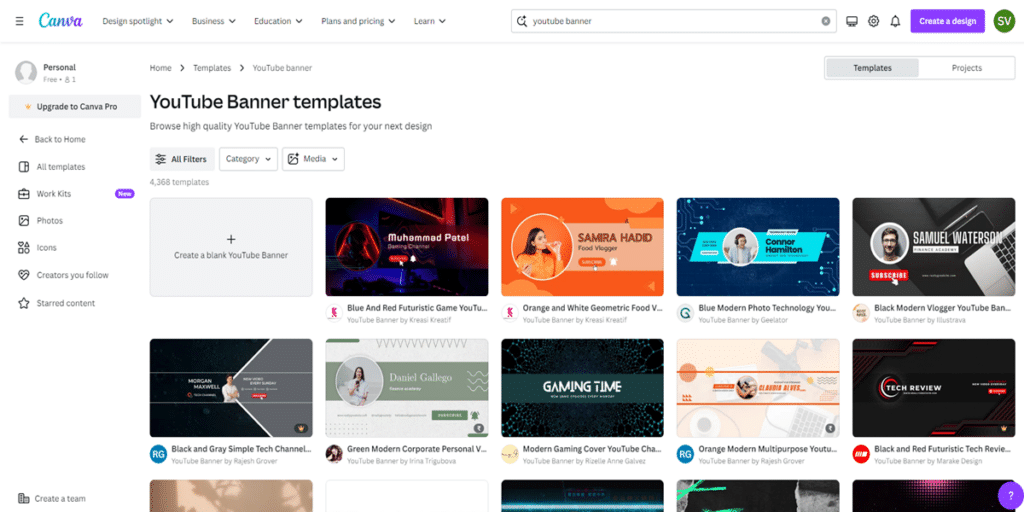Click Upgrade to Canva Pro
Screen dimensions: 1024x512
click(x=75, y=106)
